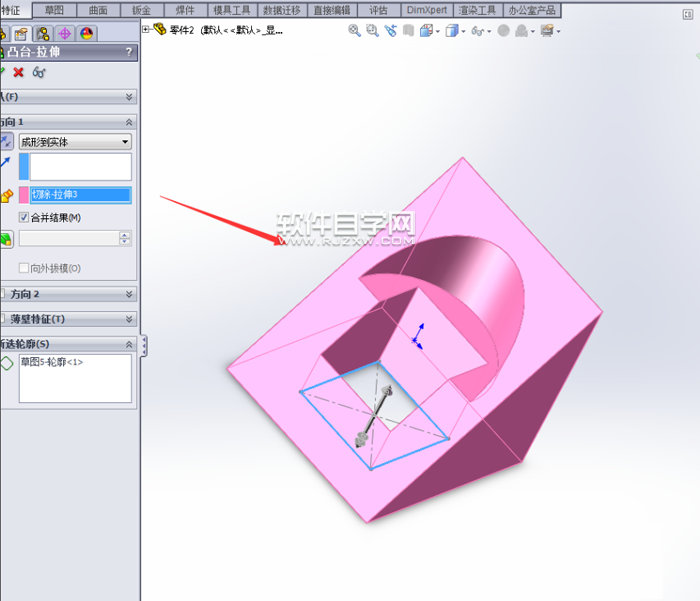700x601 pixels.
Task: Decrease draft angle with down spinner
Action: pyautogui.click(x=125, y=242)
